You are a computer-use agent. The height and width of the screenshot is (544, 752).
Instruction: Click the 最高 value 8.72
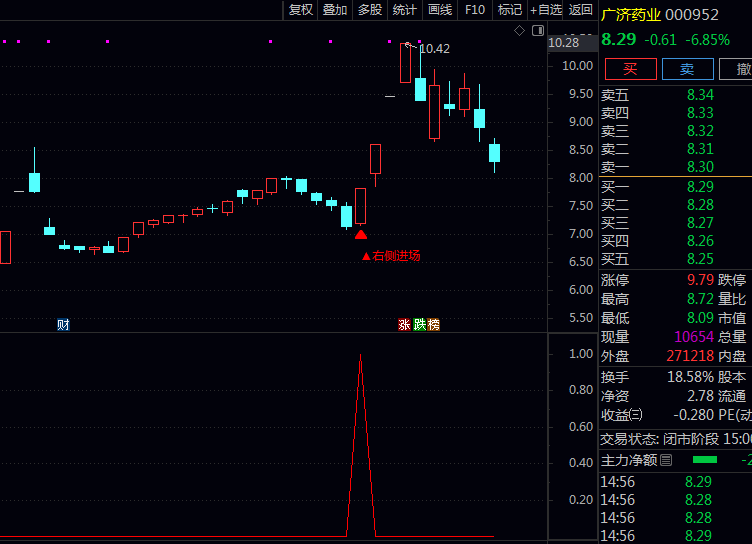click(700, 299)
